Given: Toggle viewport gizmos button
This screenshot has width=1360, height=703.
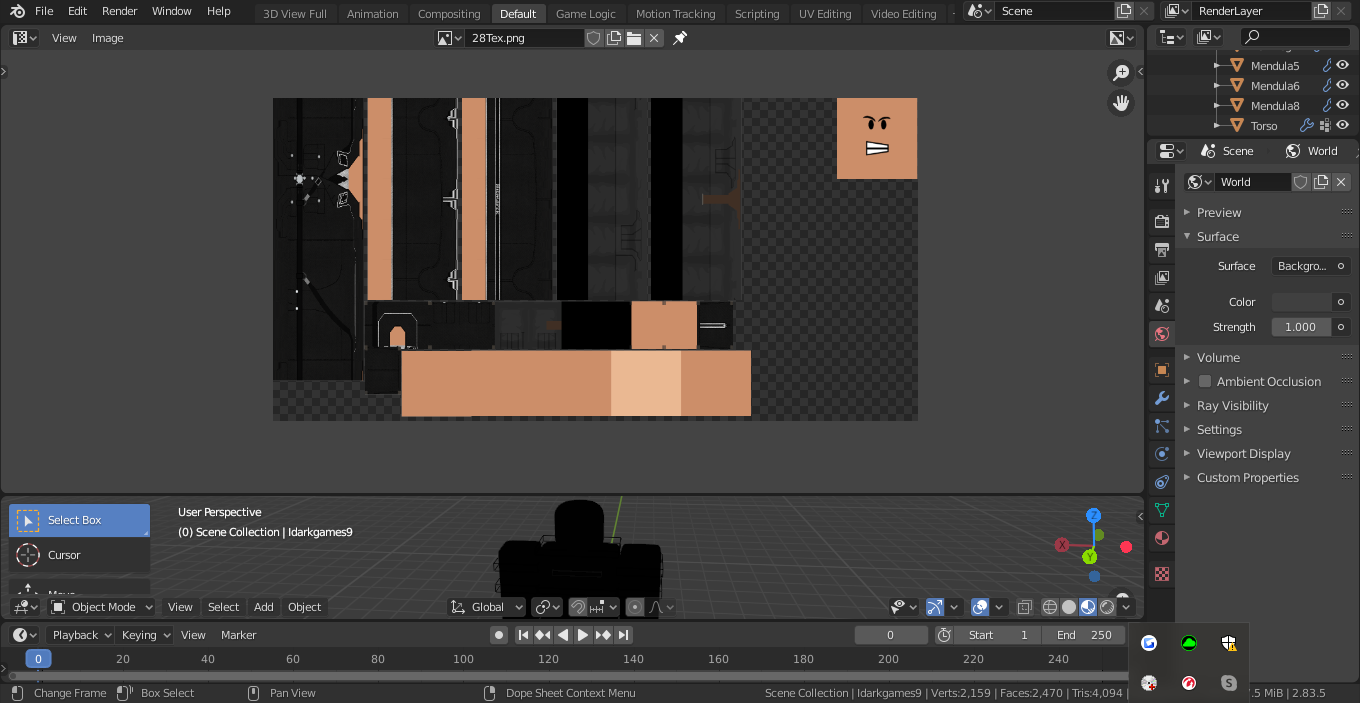Looking at the screenshot, I should coord(935,607).
